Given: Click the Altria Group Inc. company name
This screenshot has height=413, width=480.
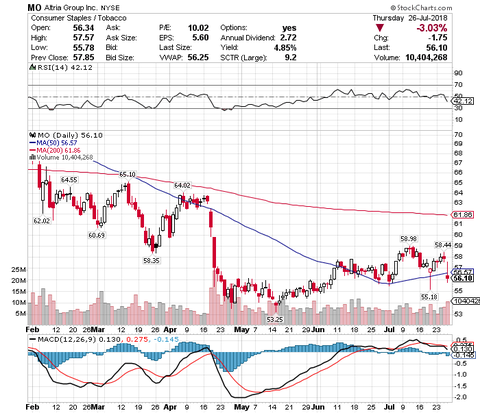Looking at the screenshot, I should coord(71,7).
